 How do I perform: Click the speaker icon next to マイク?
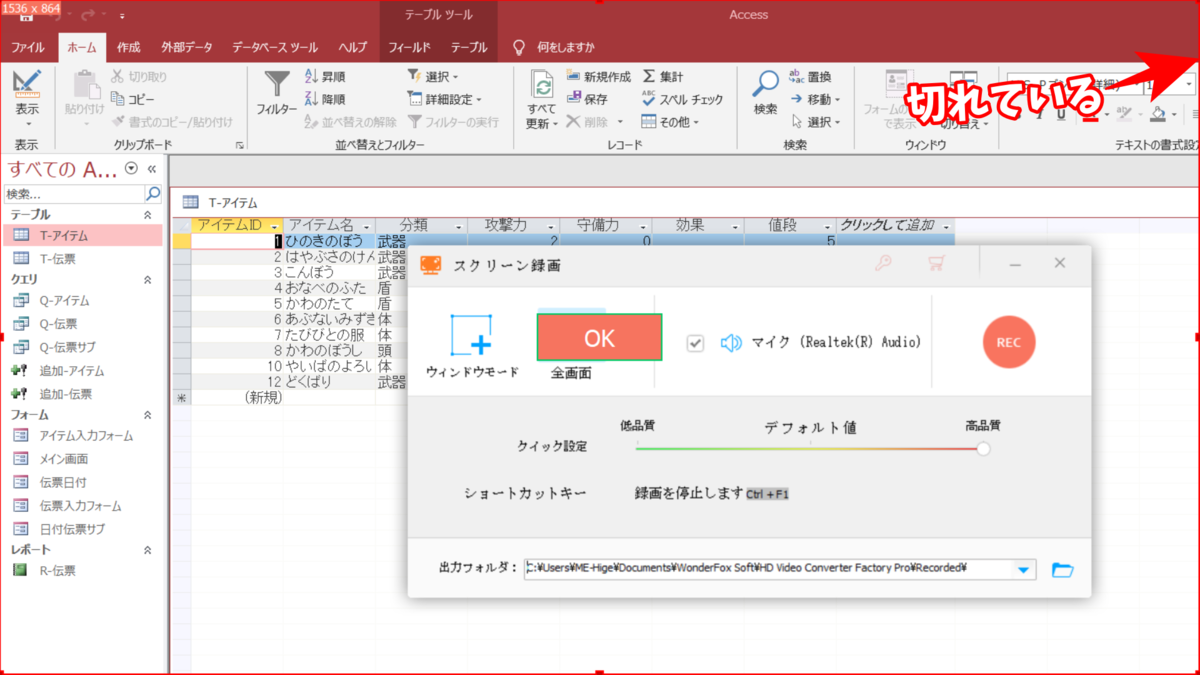coord(731,343)
